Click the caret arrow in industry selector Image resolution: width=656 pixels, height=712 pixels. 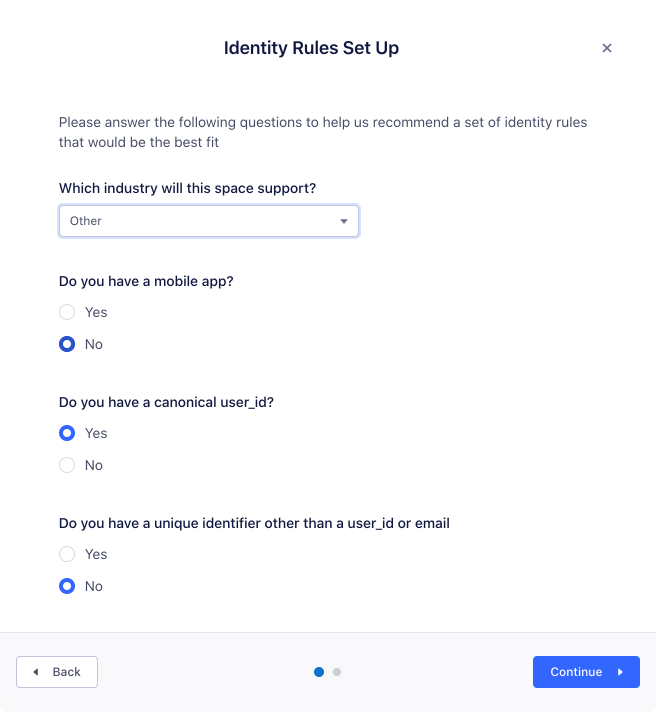point(344,221)
